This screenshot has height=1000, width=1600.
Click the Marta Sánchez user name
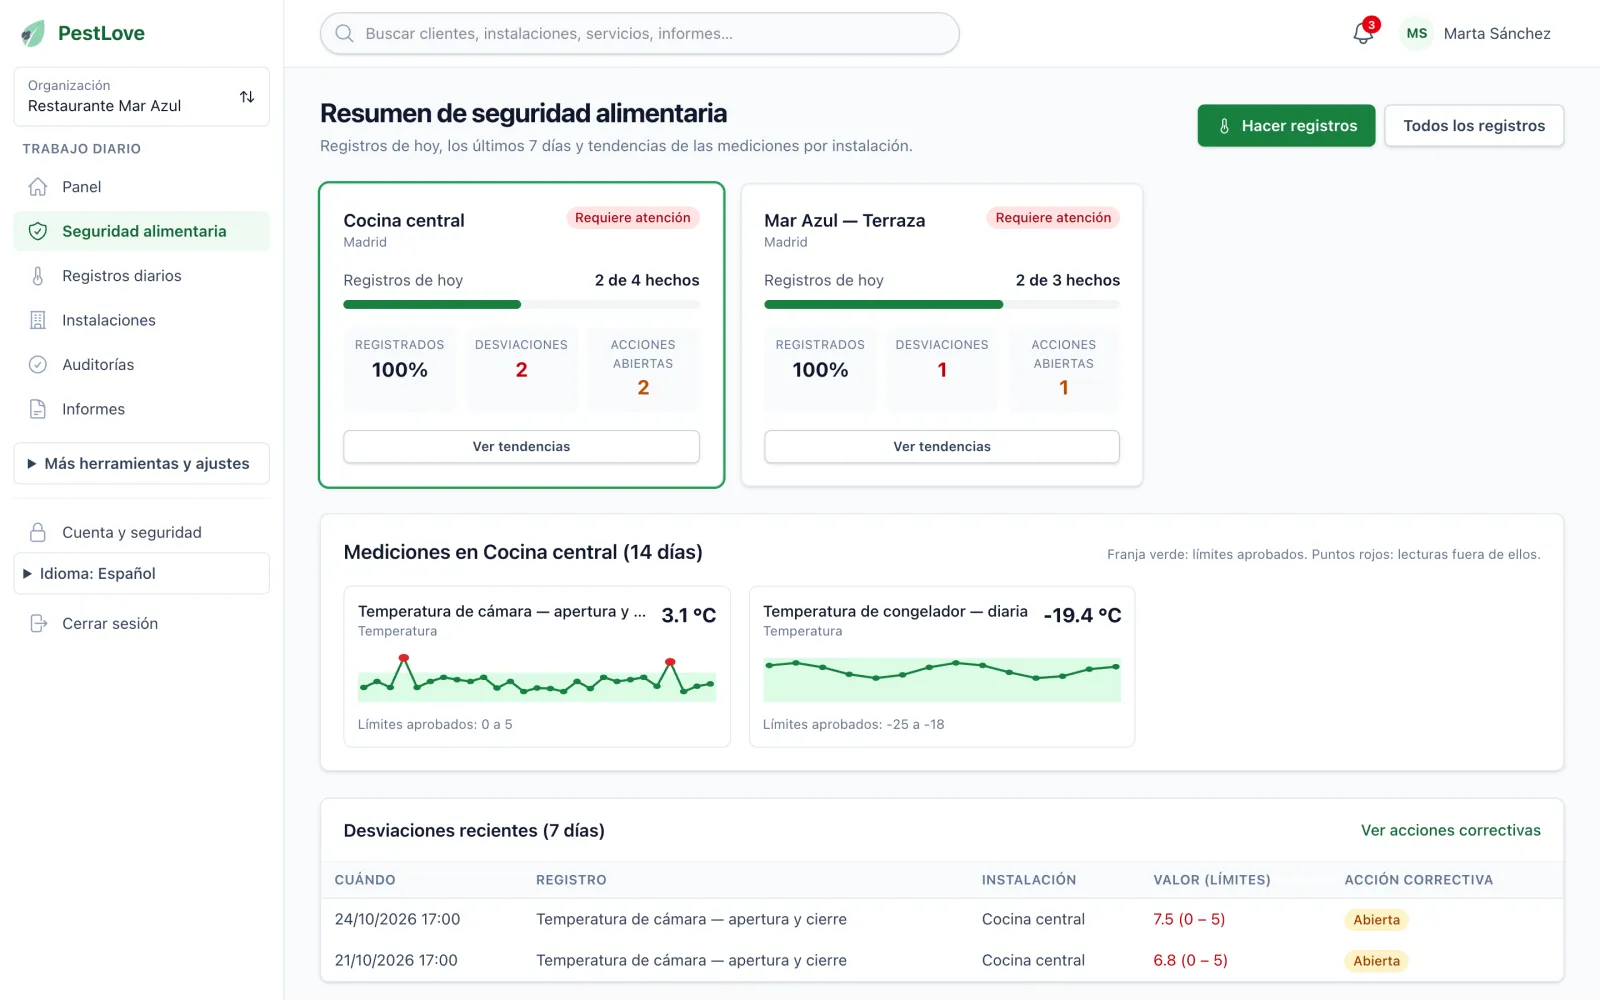point(1497,33)
